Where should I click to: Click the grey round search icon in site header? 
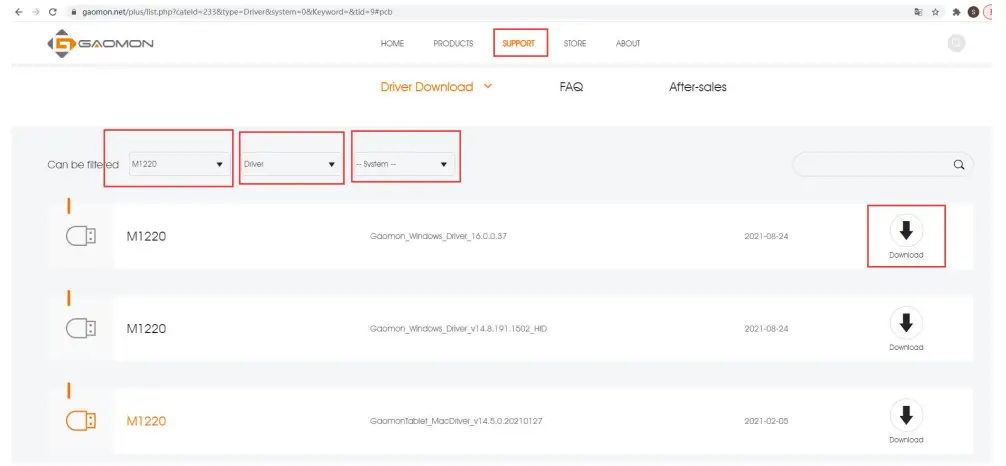pos(956,43)
